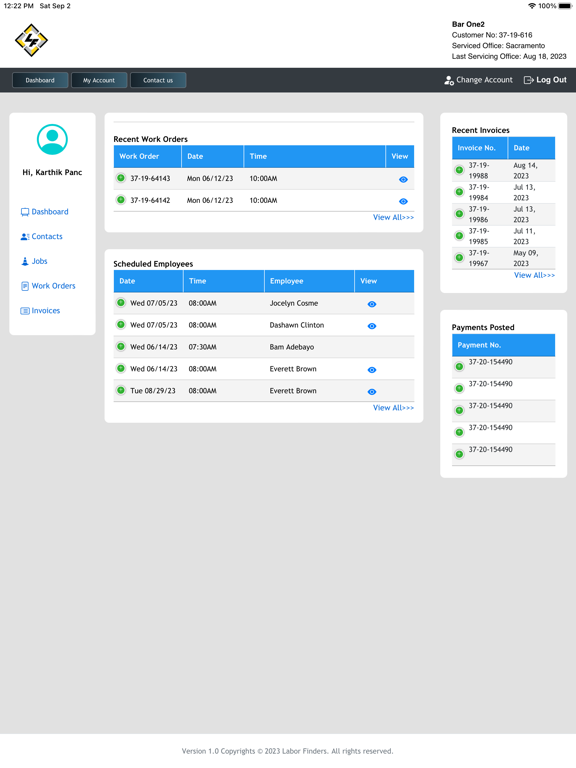
Task: Check the iPad battery indicator
Action: [565, 6]
